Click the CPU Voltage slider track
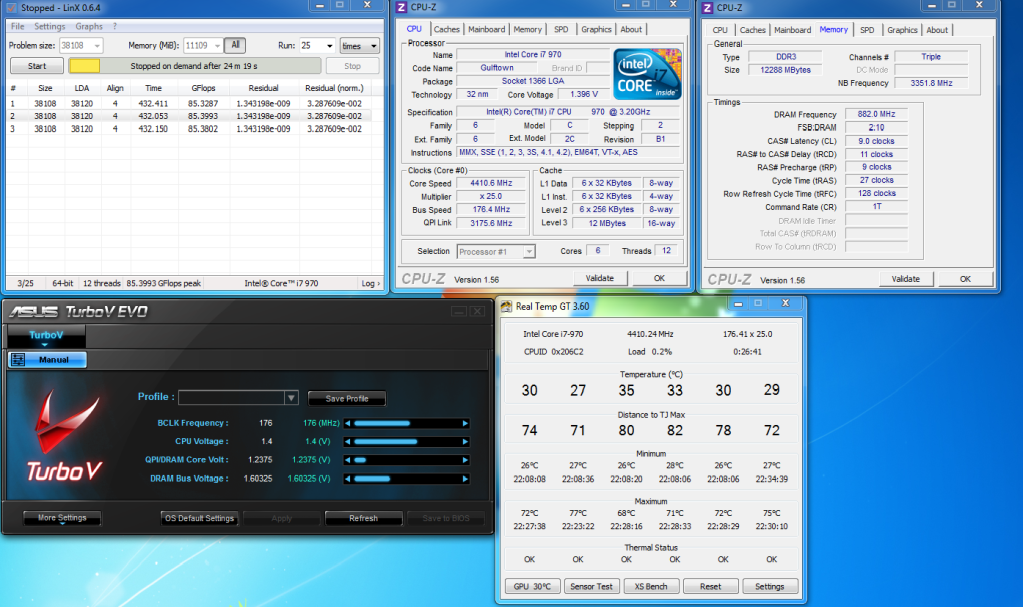The width and height of the screenshot is (1023, 607). [x=406, y=442]
